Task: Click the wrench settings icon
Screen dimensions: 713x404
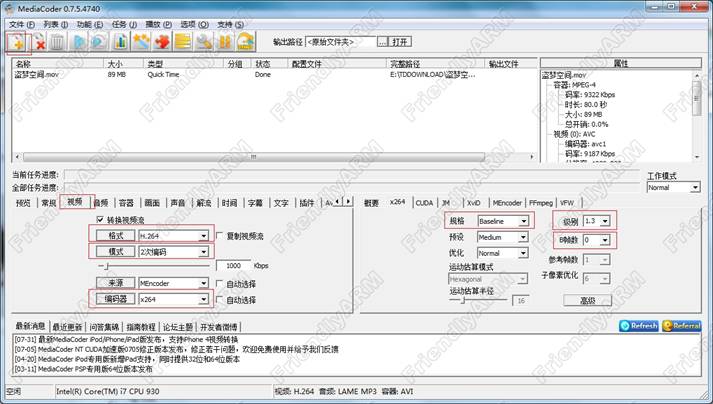Action: coord(204,43)
